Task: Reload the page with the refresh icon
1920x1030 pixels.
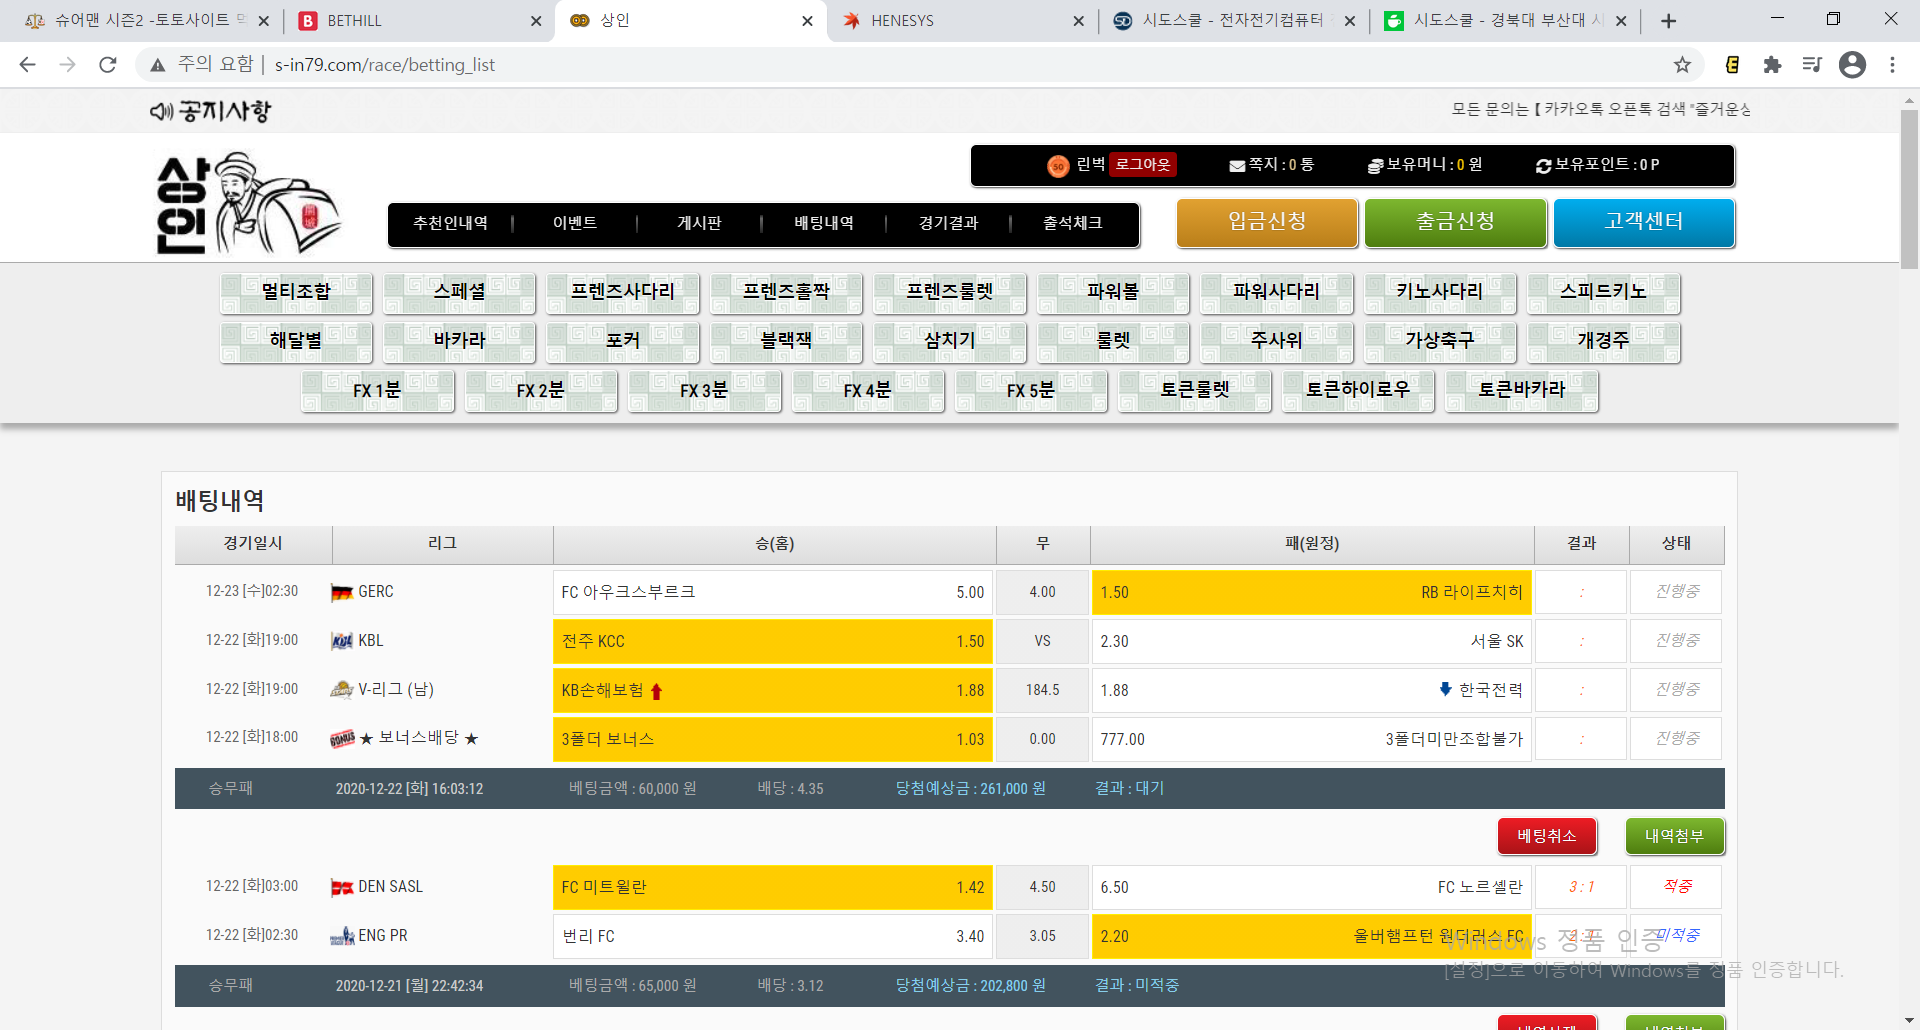Action: 108,65
